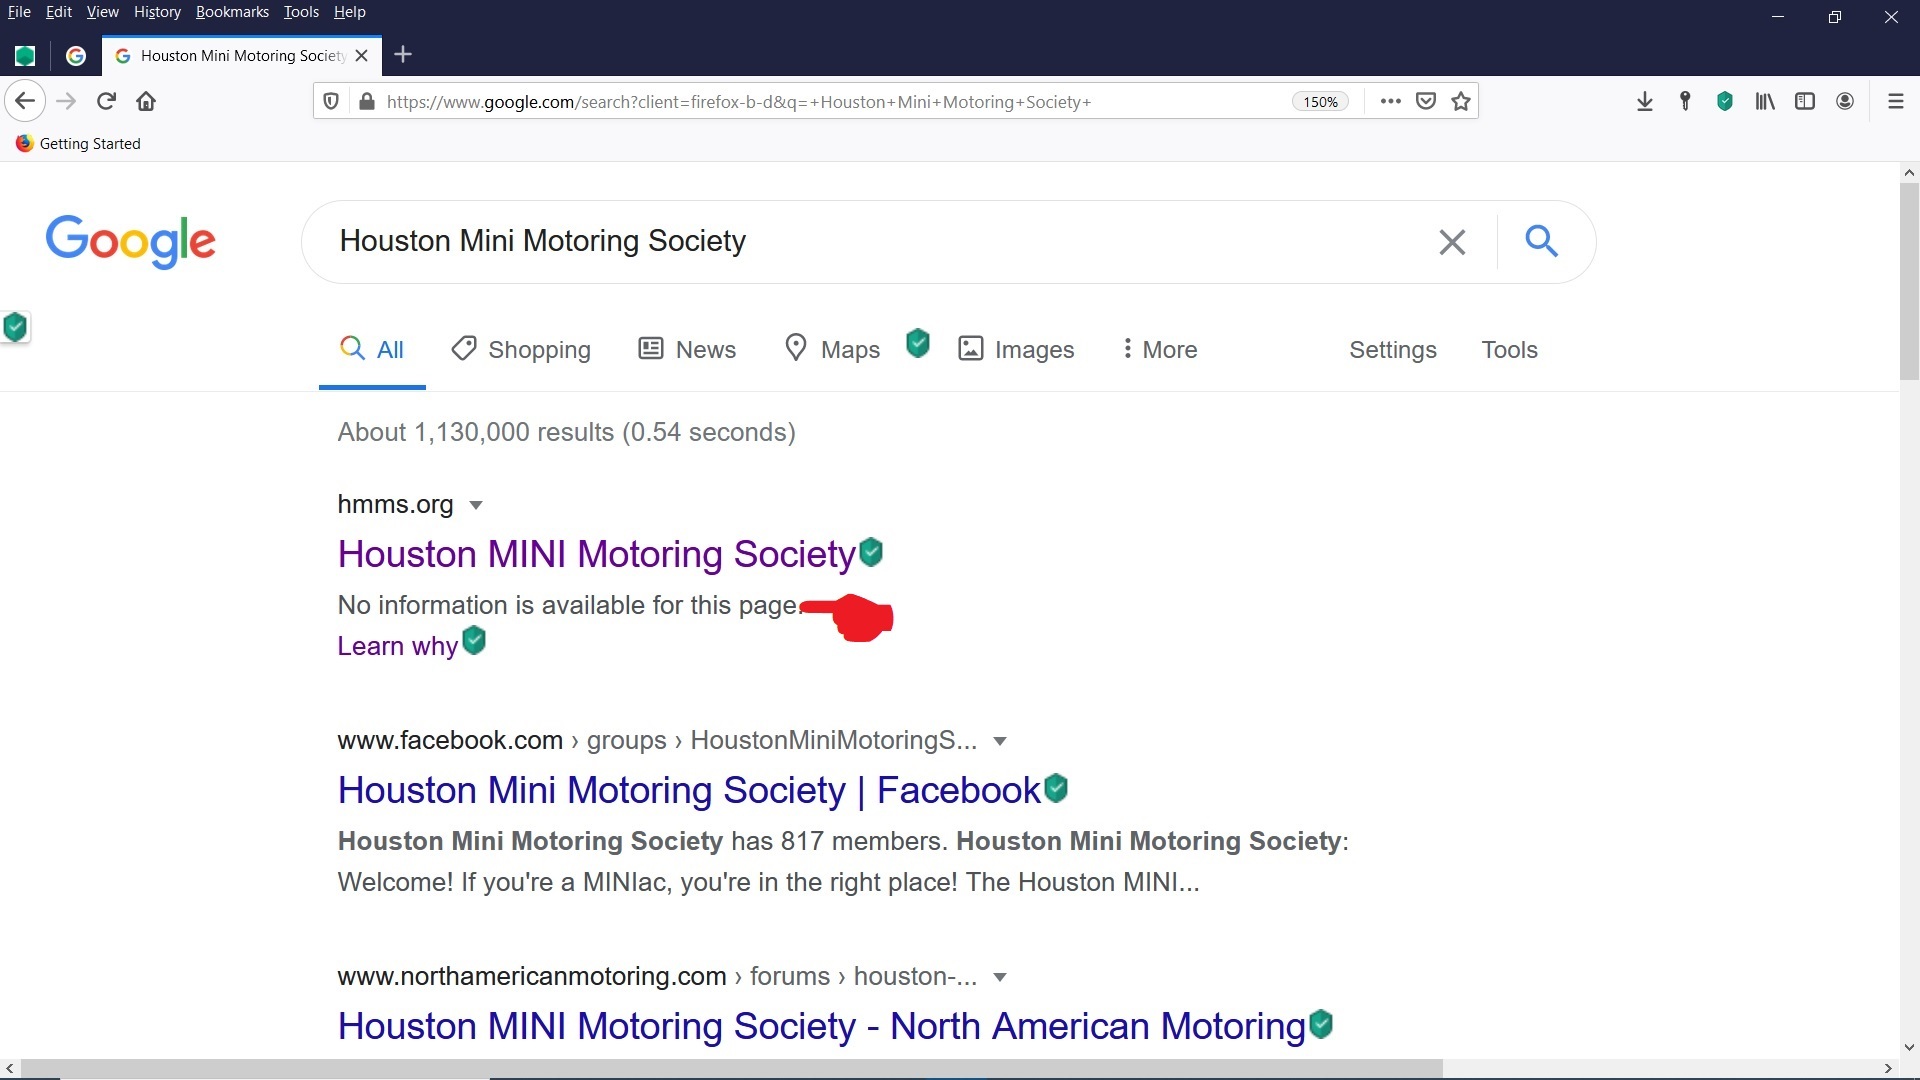Click the green shield badge beneath Google logo
This screenshot has height=1080, width=1920.
coord(15,327)
